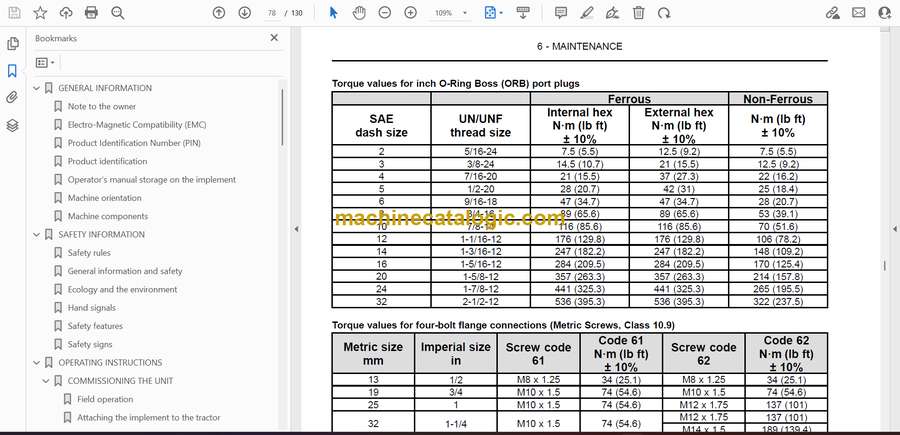The width and height of the screenshot is (900, 435).
Task: Go to the Safety signs bookmark
Action: pos(90,344)
